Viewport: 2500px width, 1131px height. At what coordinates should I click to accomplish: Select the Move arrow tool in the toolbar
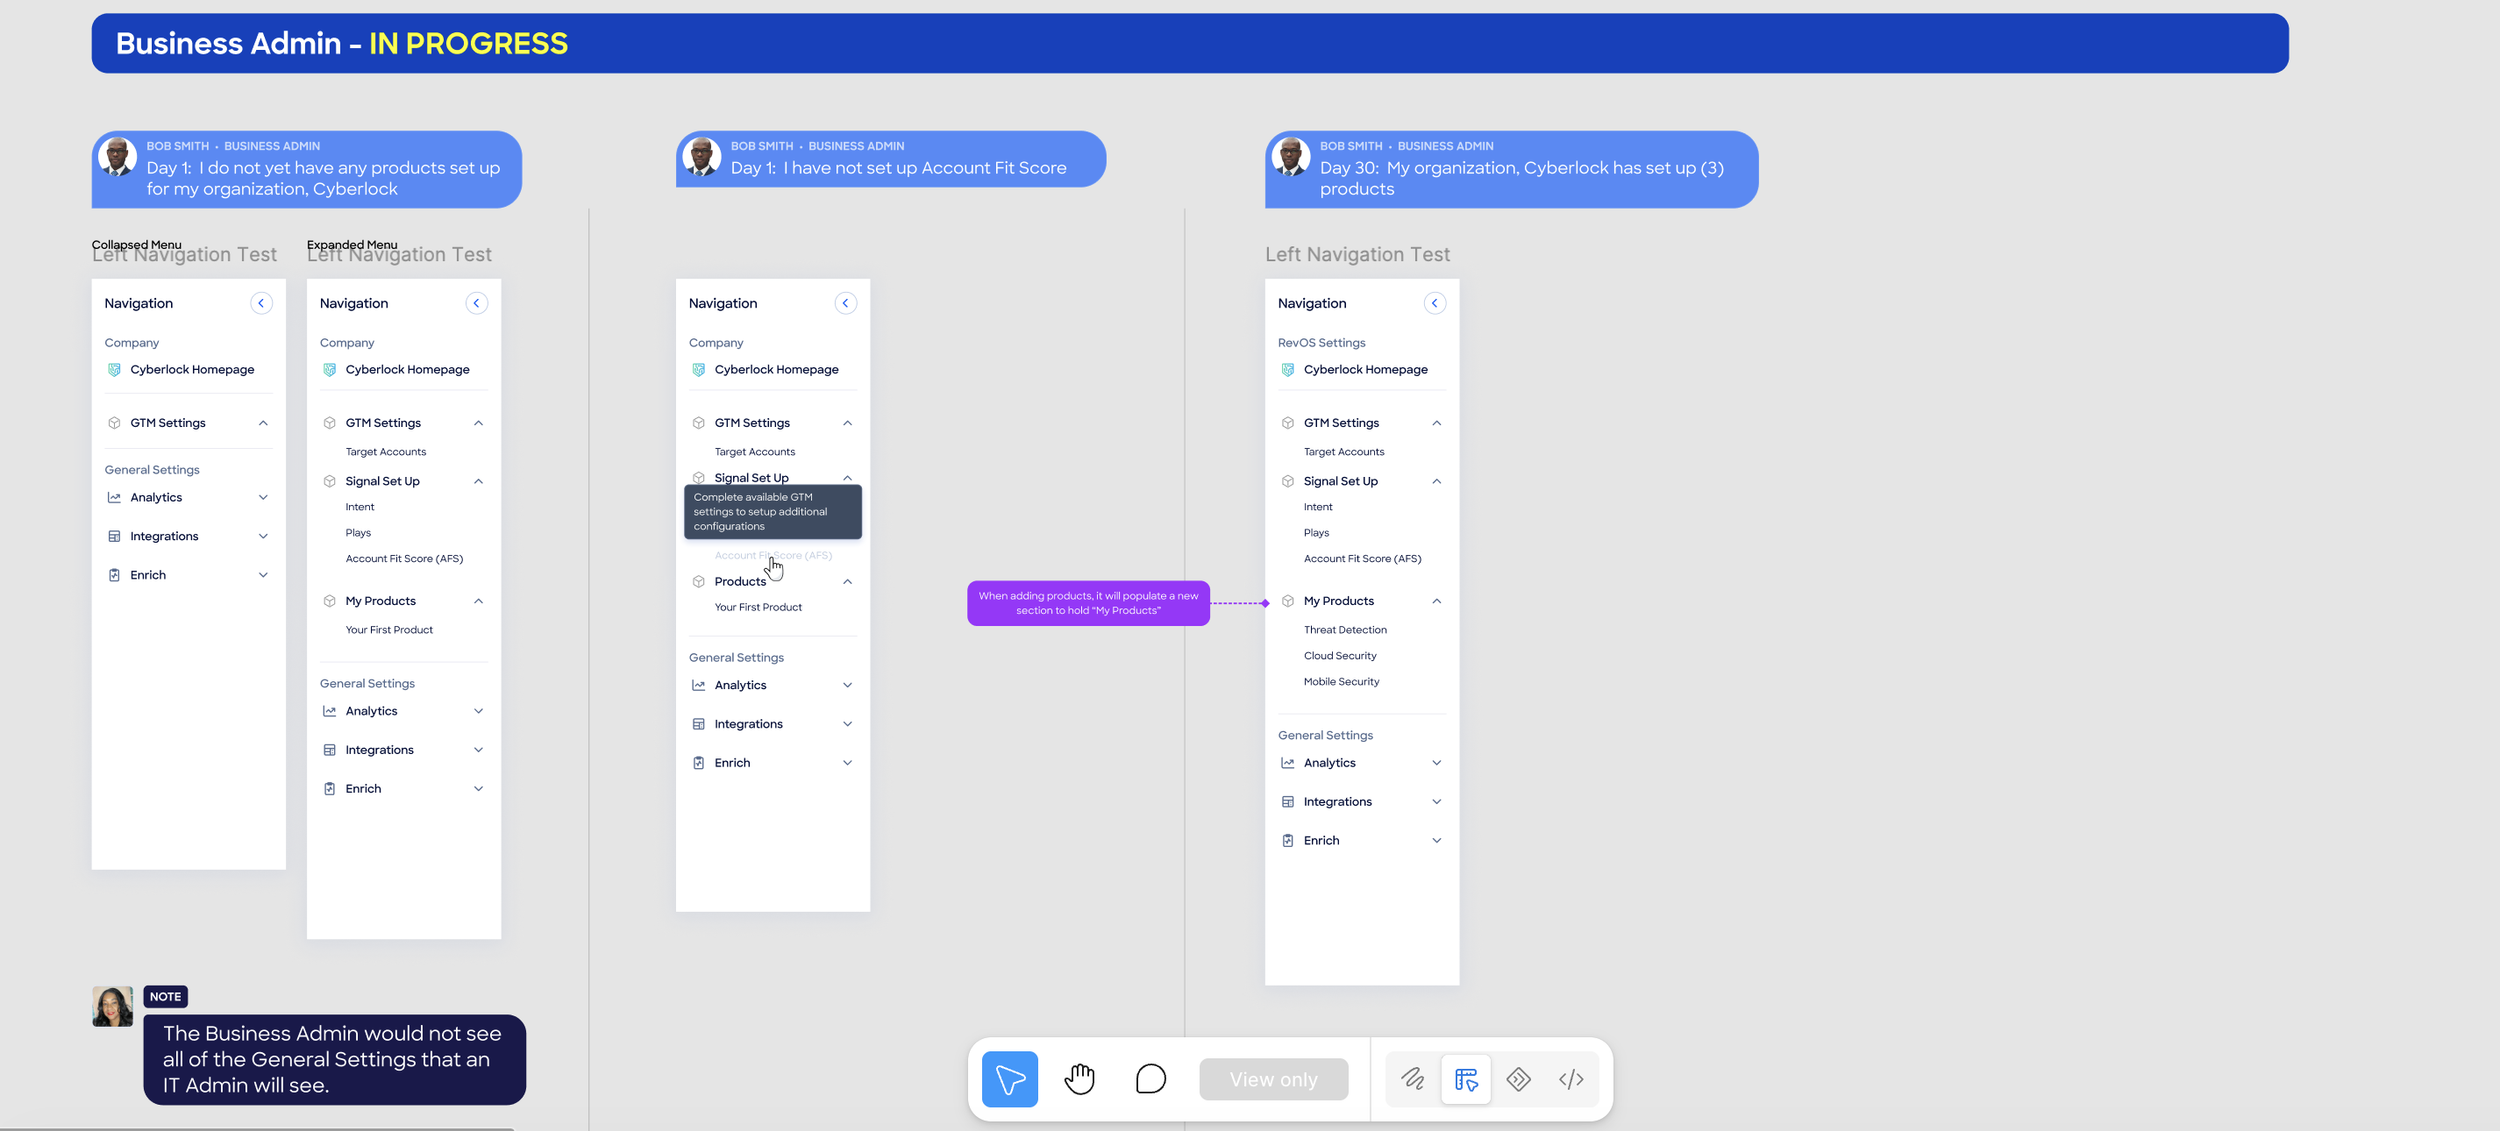tap(1009, 1079)
